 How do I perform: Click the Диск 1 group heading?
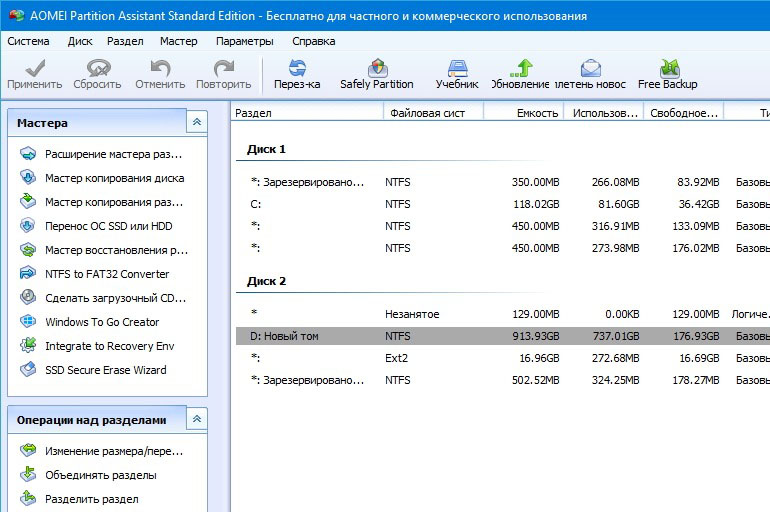[x=266, y=149]
